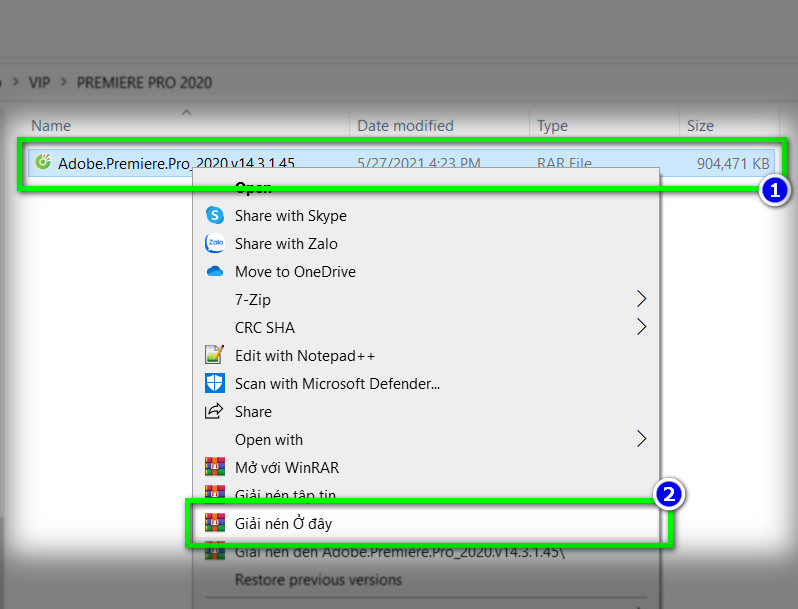798x609 pixels.
Task: Choose Open from the context menu
Action: 252,187
